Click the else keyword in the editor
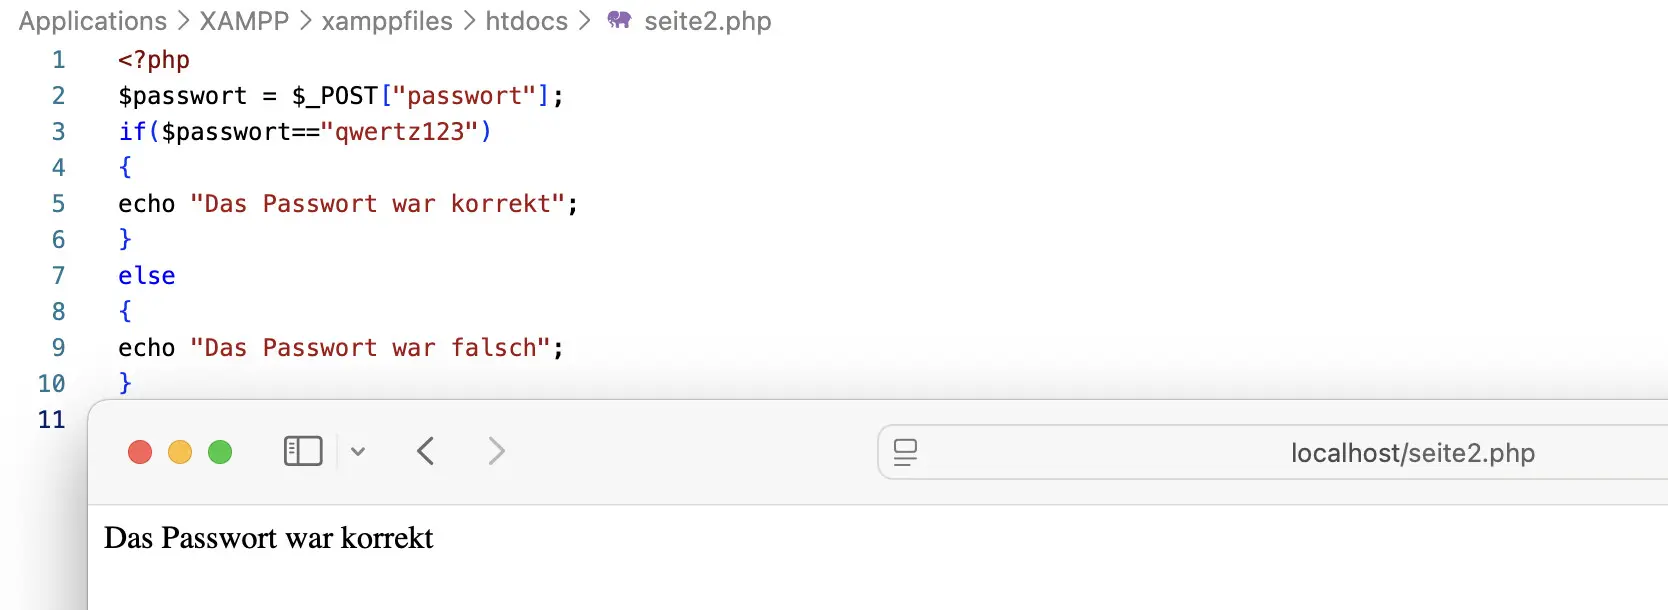 click(x=147, y=276)
